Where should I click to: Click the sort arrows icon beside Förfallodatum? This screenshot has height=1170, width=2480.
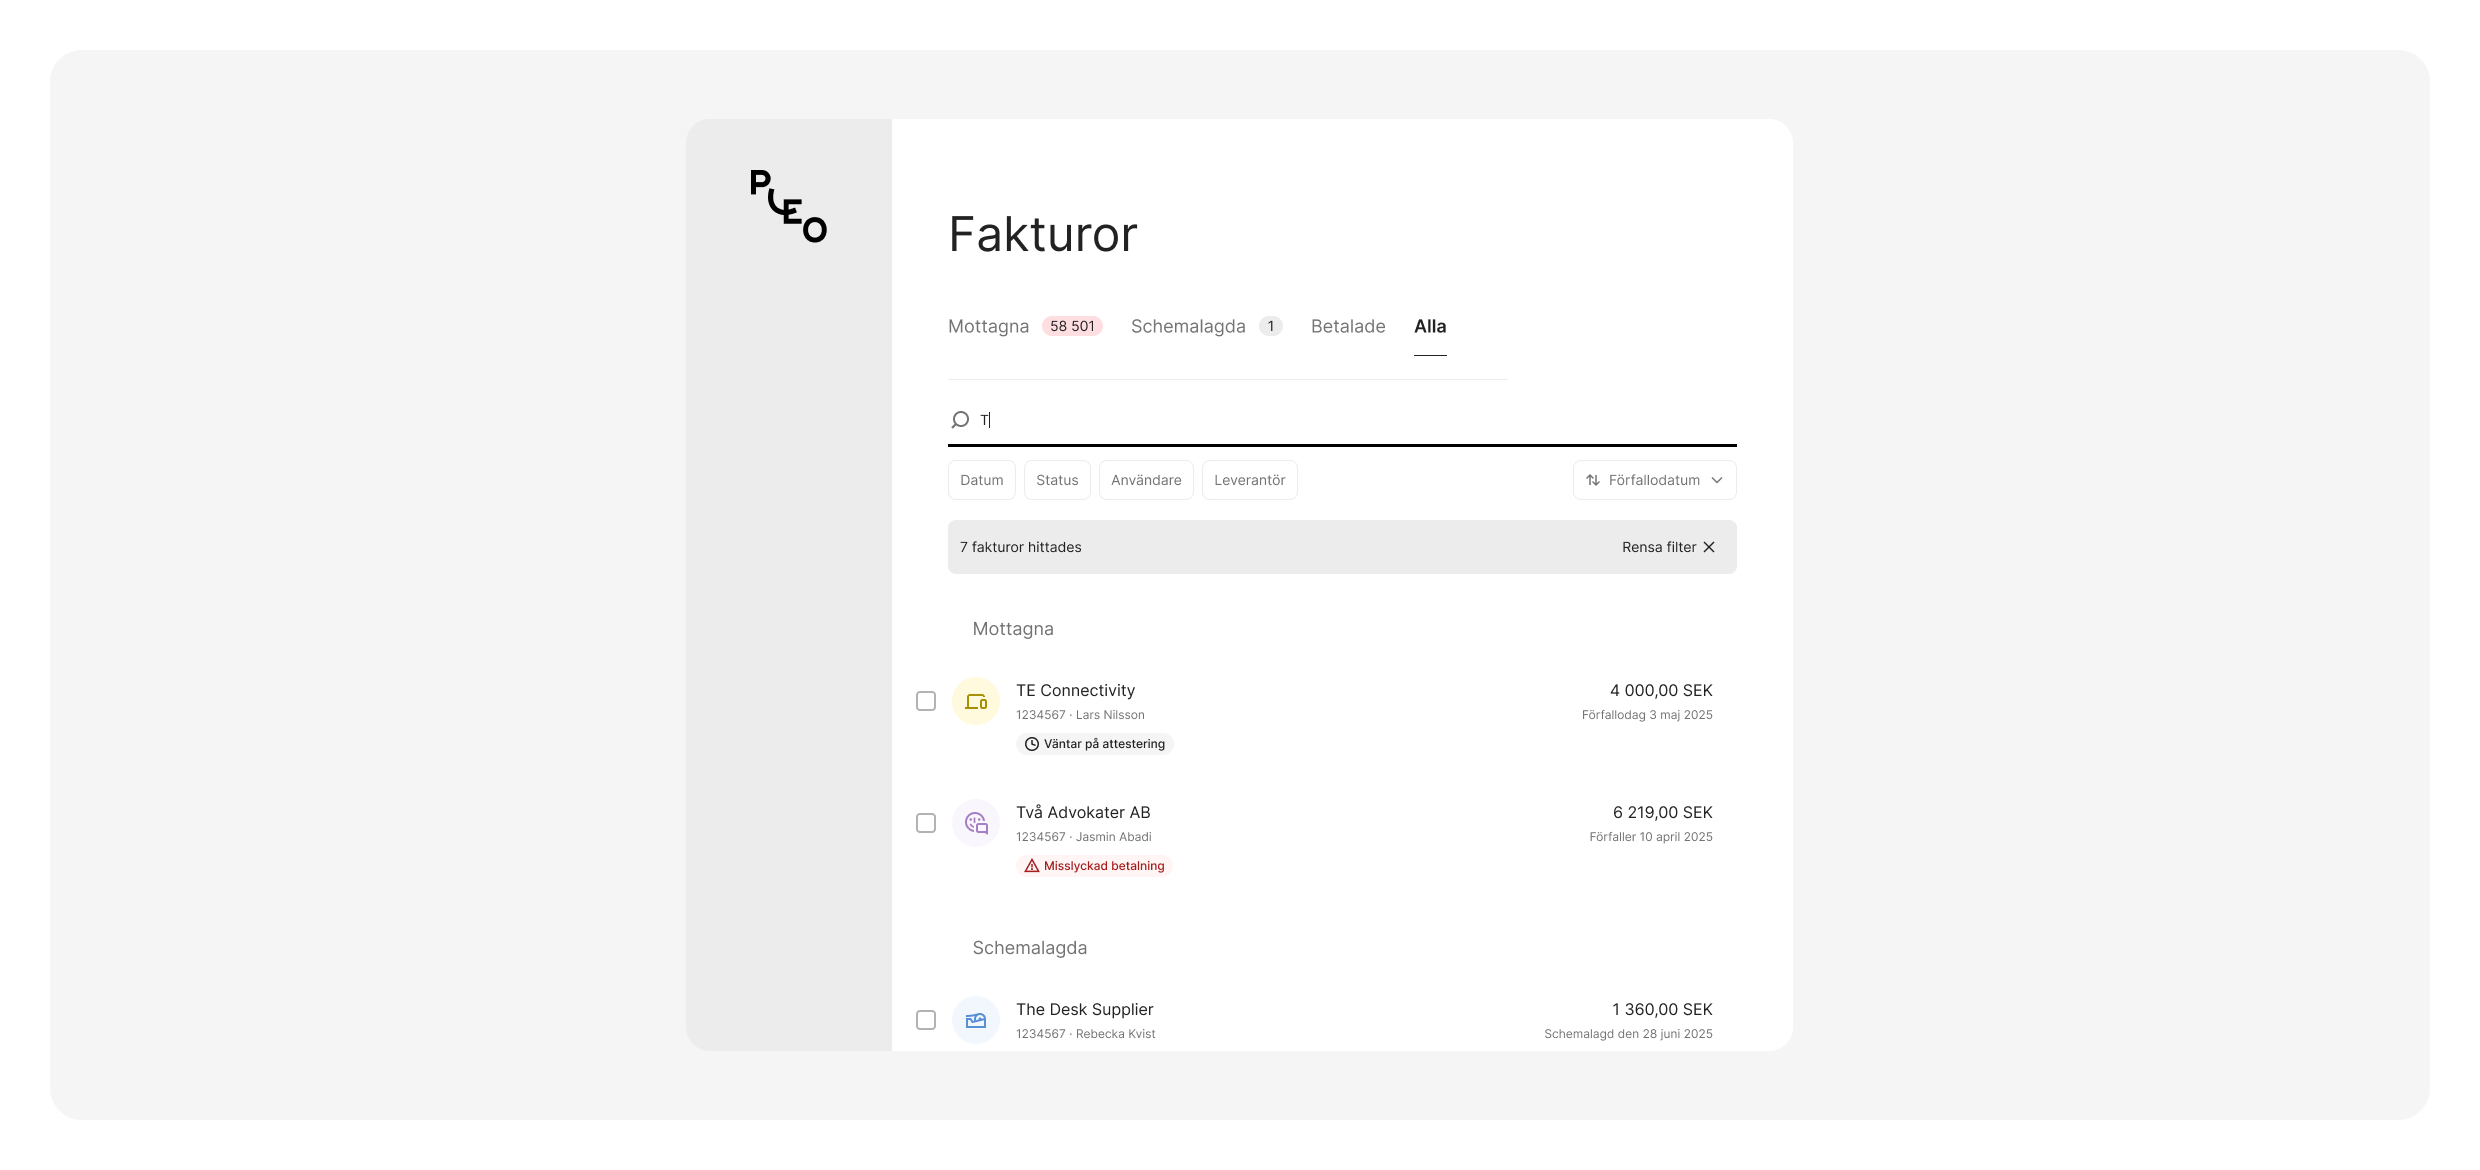1593,480
